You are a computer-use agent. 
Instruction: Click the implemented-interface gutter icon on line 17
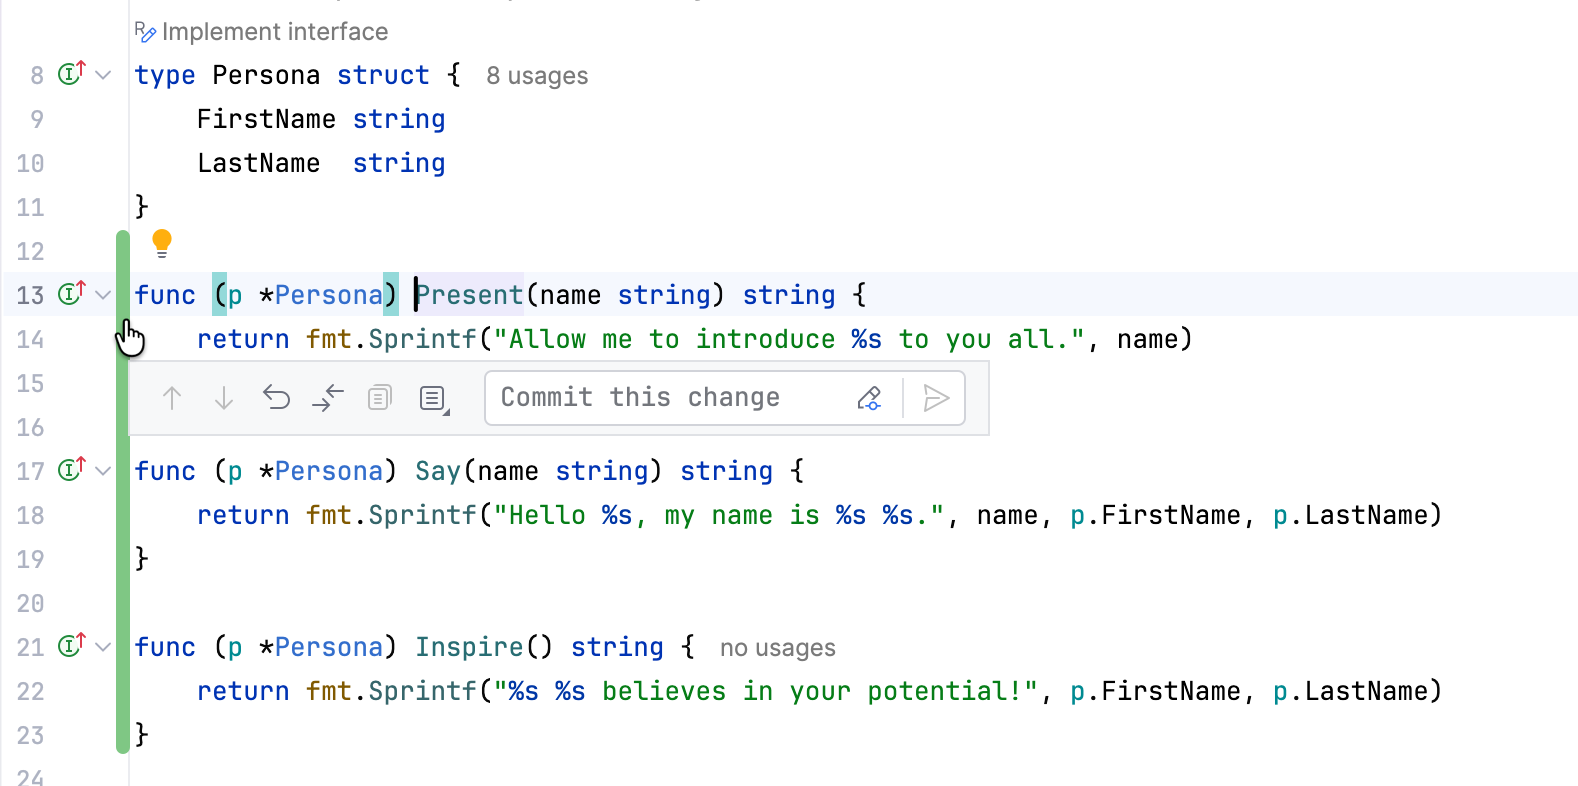point(71,469)
